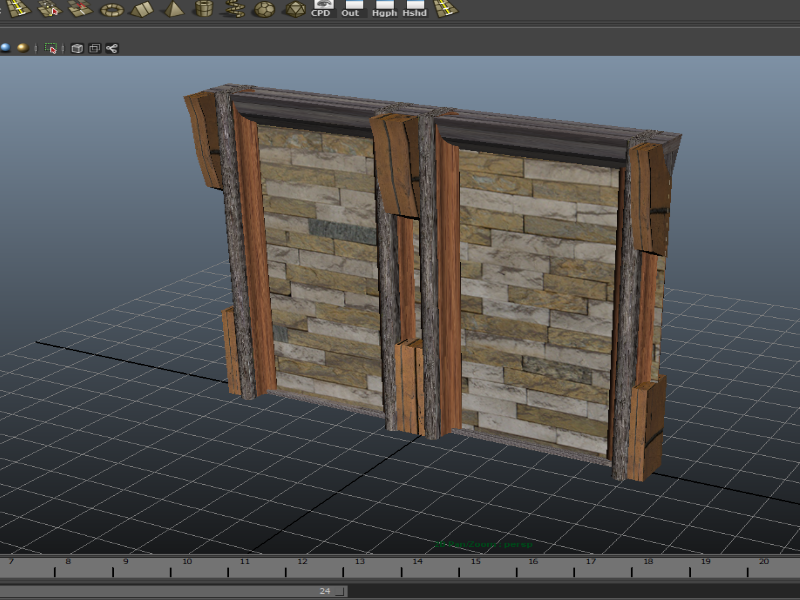Click the overlapping boxes panel icon
Viewport: 800px width, 600px height.
tap(94, 47)
